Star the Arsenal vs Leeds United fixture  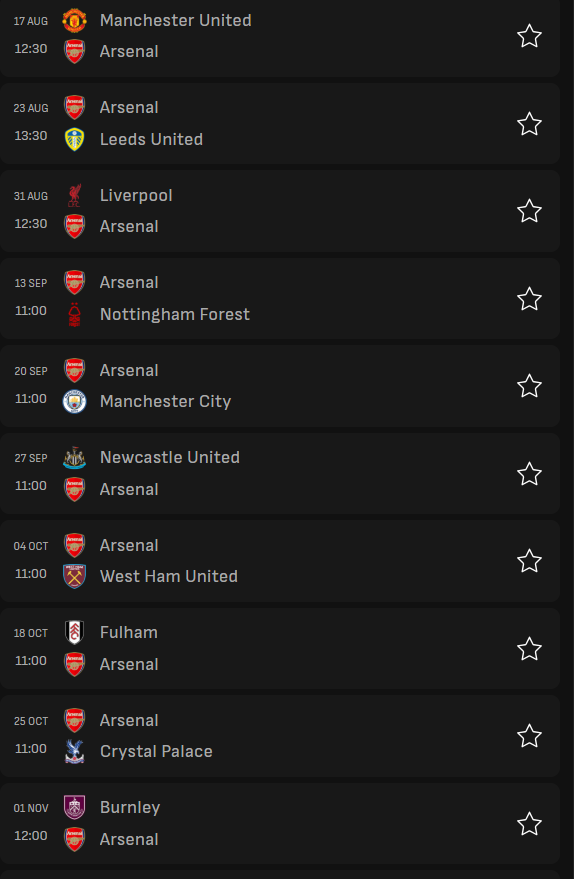tap(529, 123)
